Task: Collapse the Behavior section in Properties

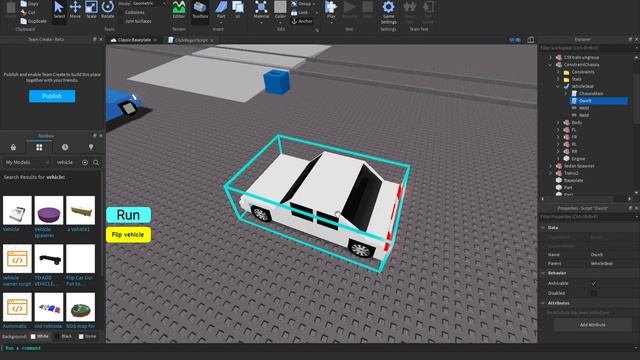Action: pyautogui.click(x=543, y=273)
